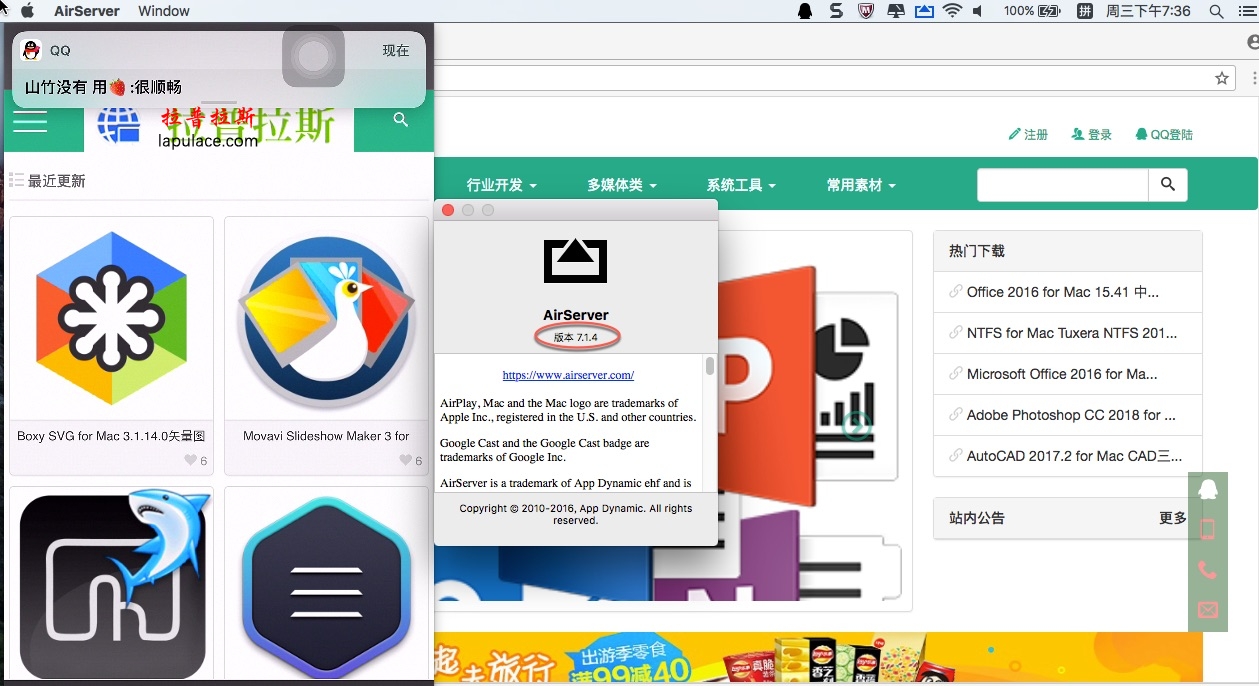
Task: Click the QQ登陆 login link
Action: (x=1164, y=135)
